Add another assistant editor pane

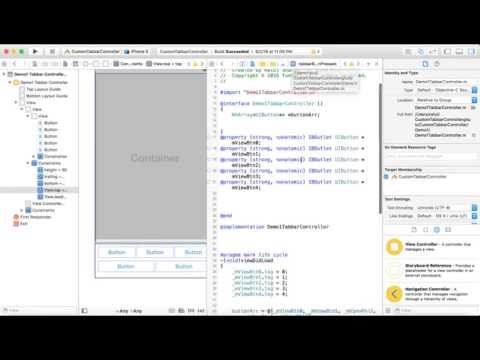[369, 64]
